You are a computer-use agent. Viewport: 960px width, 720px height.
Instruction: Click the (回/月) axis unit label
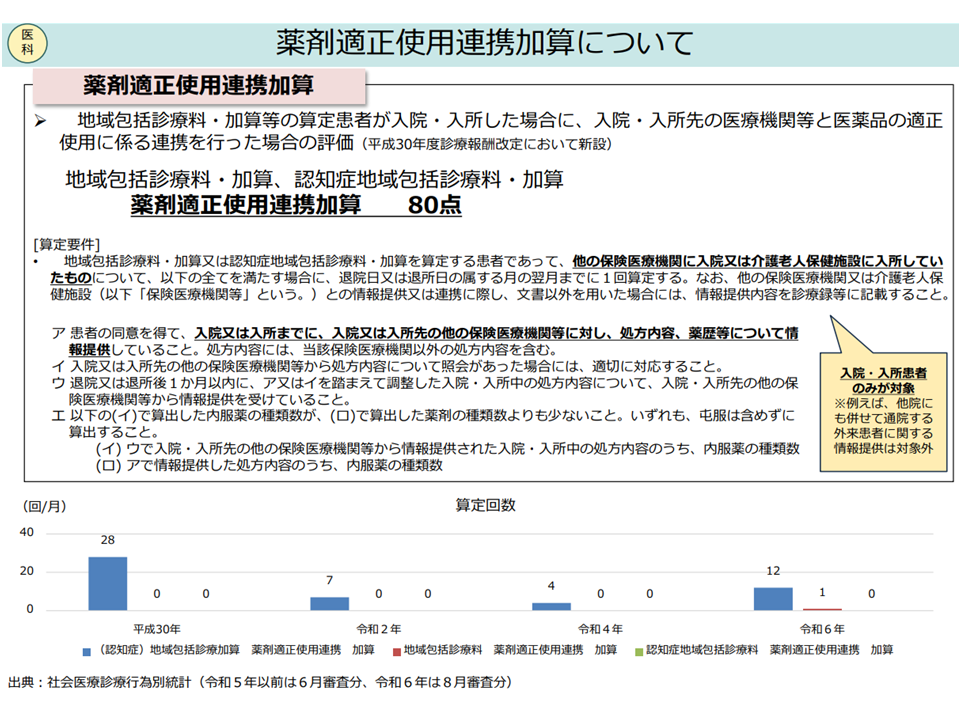pyautogui.click(x=44, y=506)
